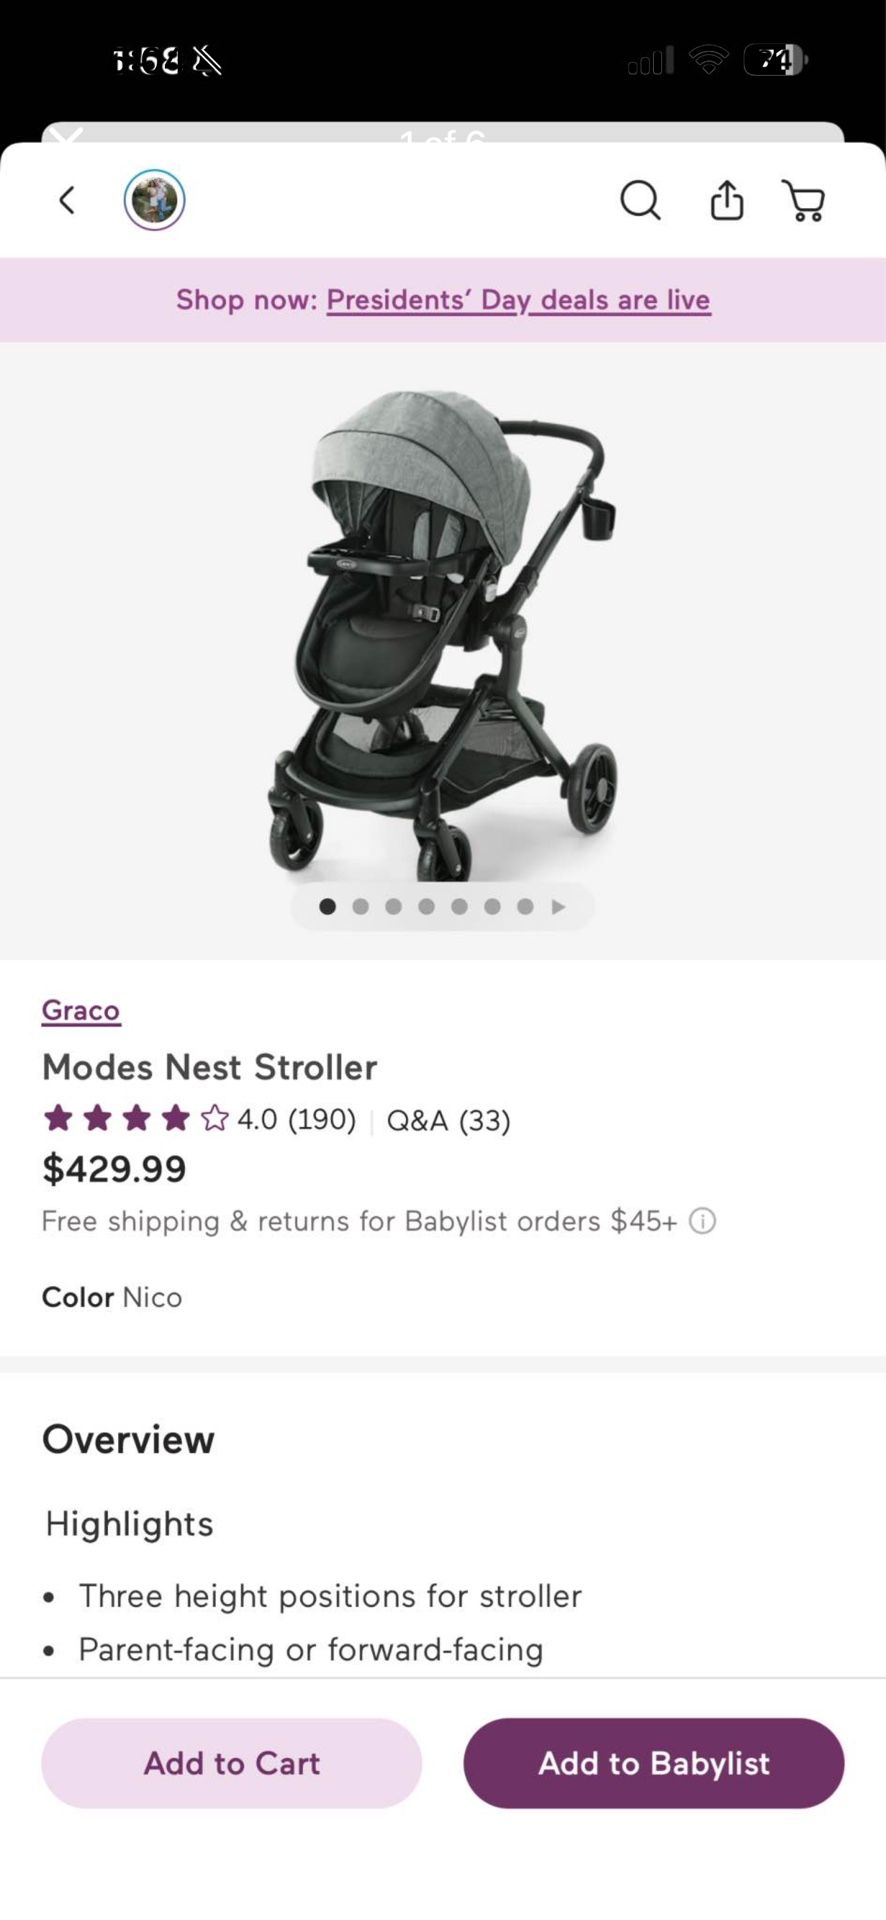Expand the Highlights list

[128, 1523]
